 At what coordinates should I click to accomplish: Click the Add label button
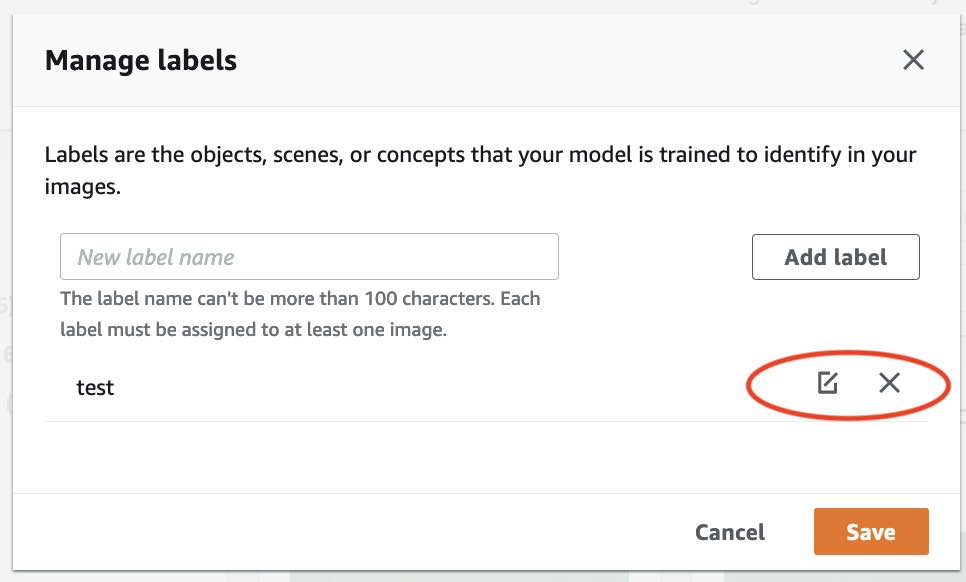click(835, 256)
